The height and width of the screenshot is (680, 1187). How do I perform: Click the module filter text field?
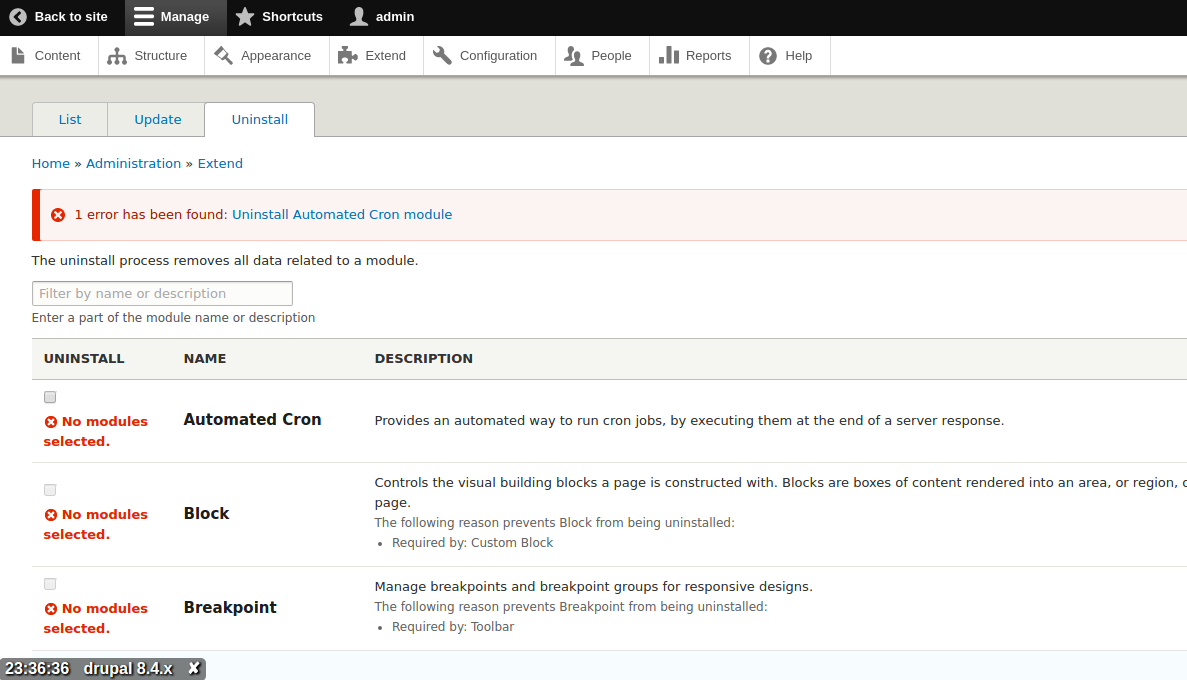coord(162,293)
